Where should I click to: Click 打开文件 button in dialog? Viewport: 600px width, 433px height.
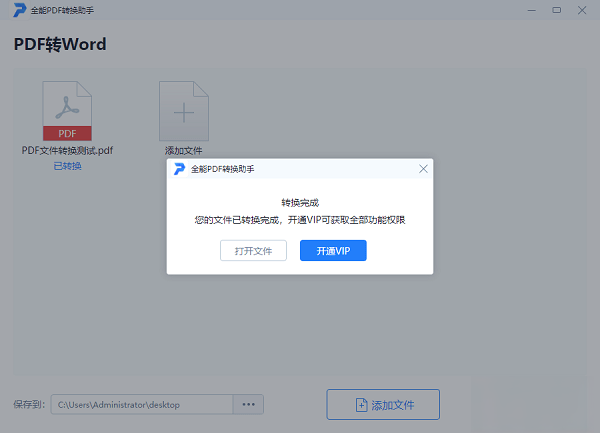[253, 251]
